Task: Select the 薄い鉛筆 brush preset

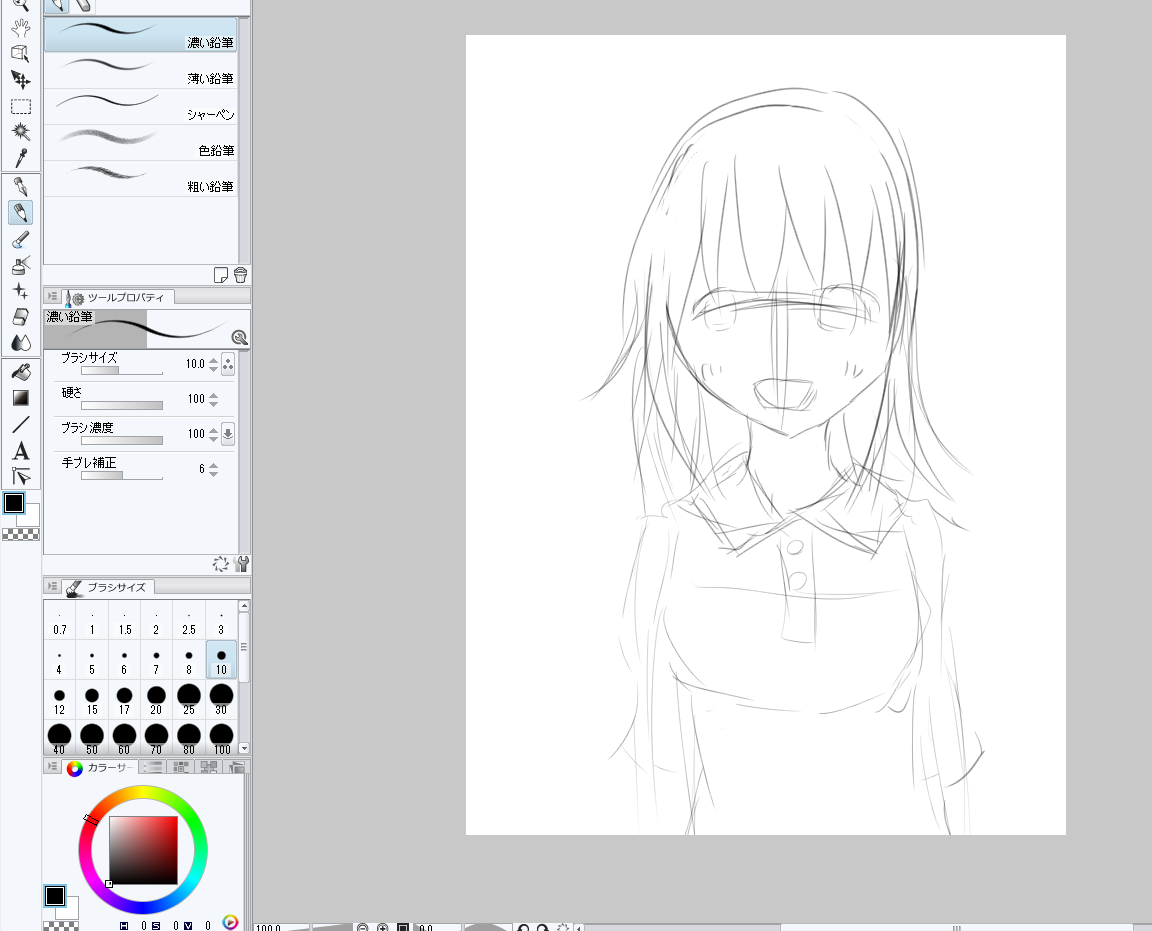Action: tap(140, 71)
